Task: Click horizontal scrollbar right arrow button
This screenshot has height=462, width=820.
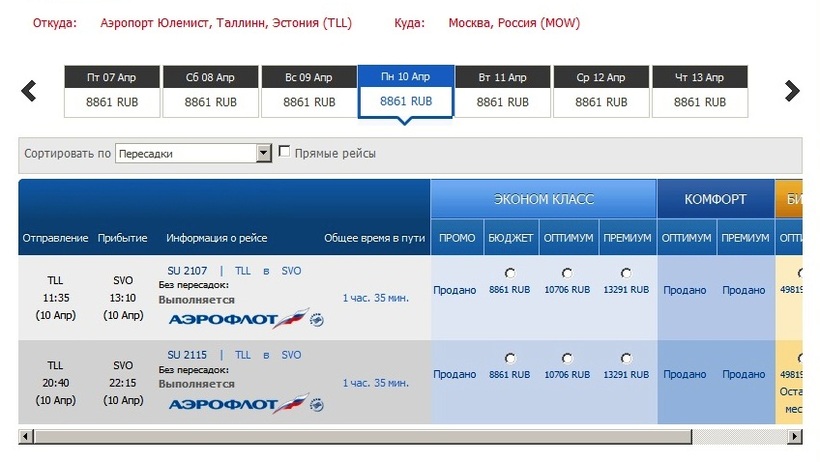Action: click(795, 437)
